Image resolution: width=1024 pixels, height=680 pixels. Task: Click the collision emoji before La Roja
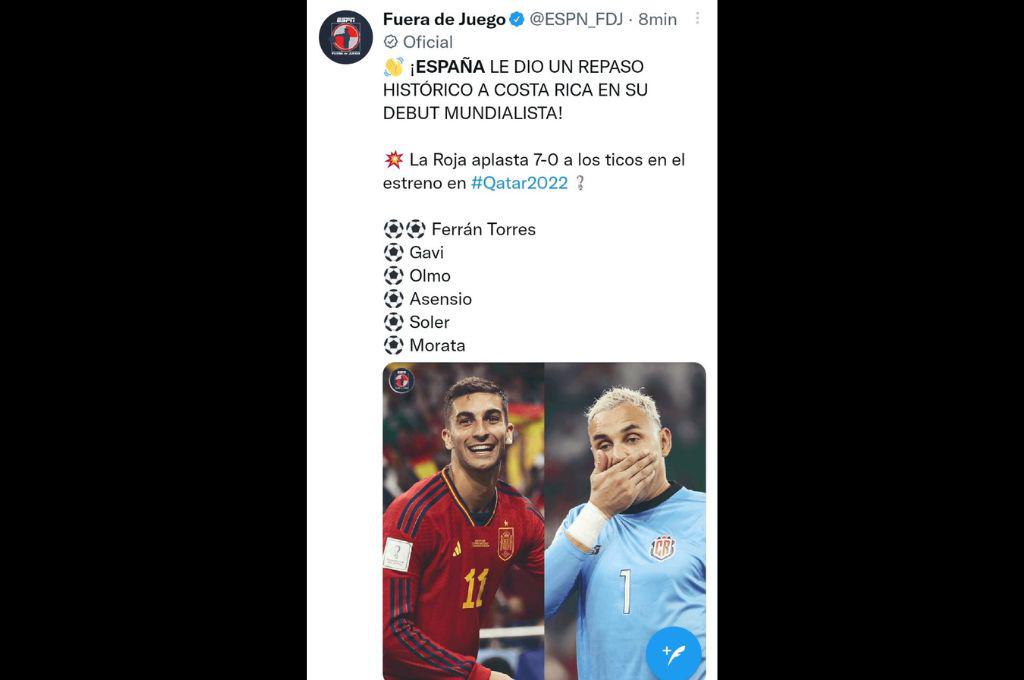click(394, 159)
